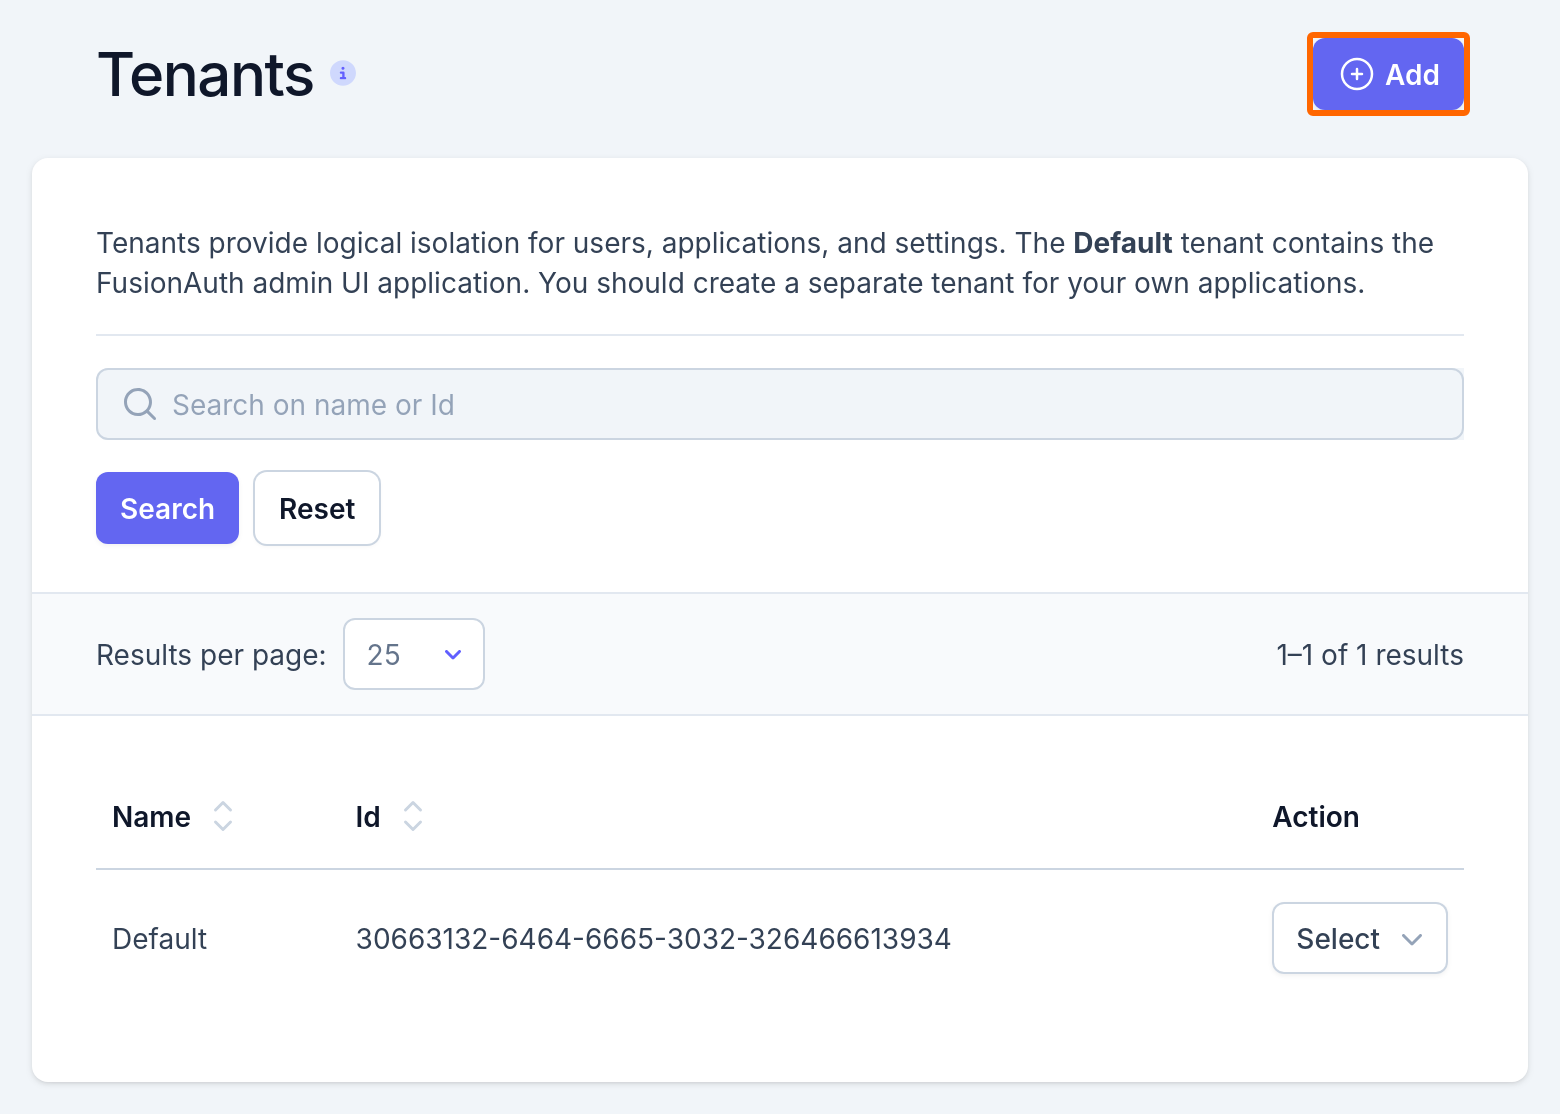Click the Results per page label
Viewport: 1560px width, 1114px height.
(211, 655)
